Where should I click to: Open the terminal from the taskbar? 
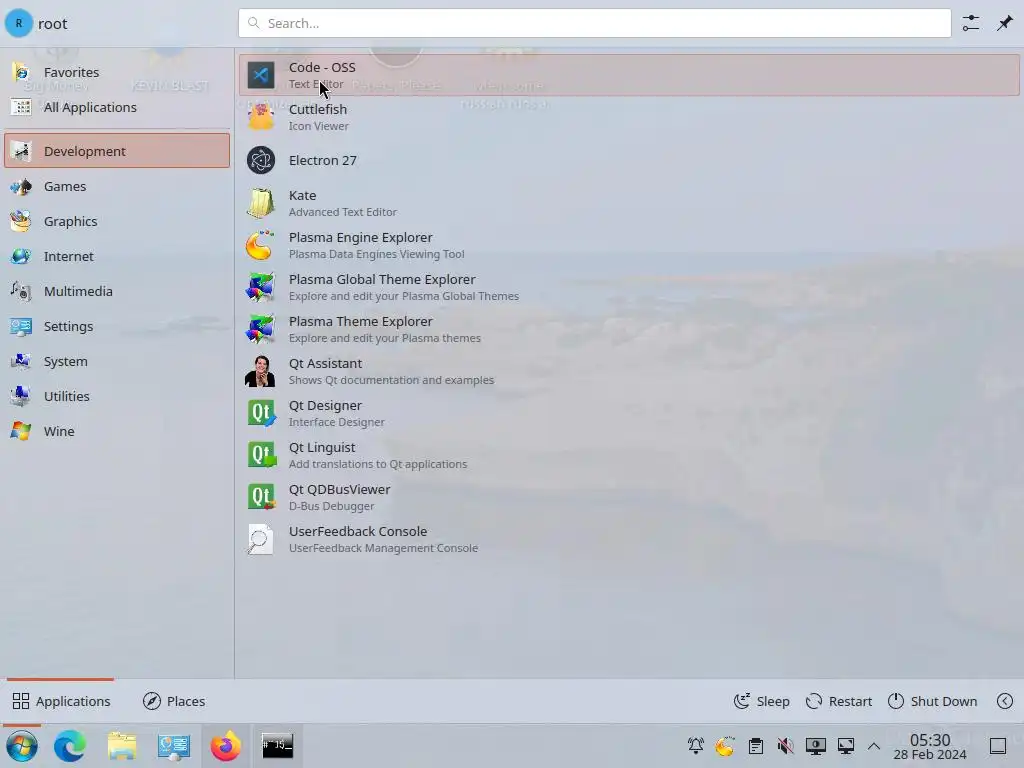point(278,746)
